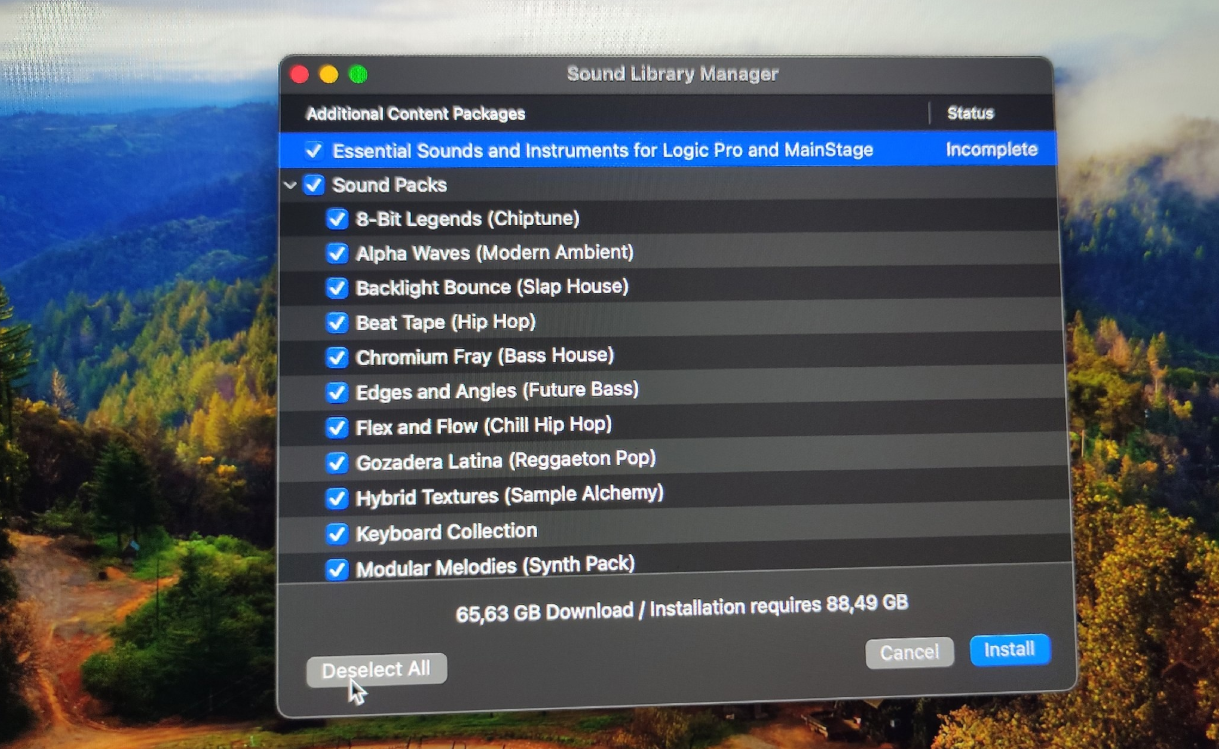Click the Sound Library Manager window title
1219x749 pixels.
[x=672, y=74]
